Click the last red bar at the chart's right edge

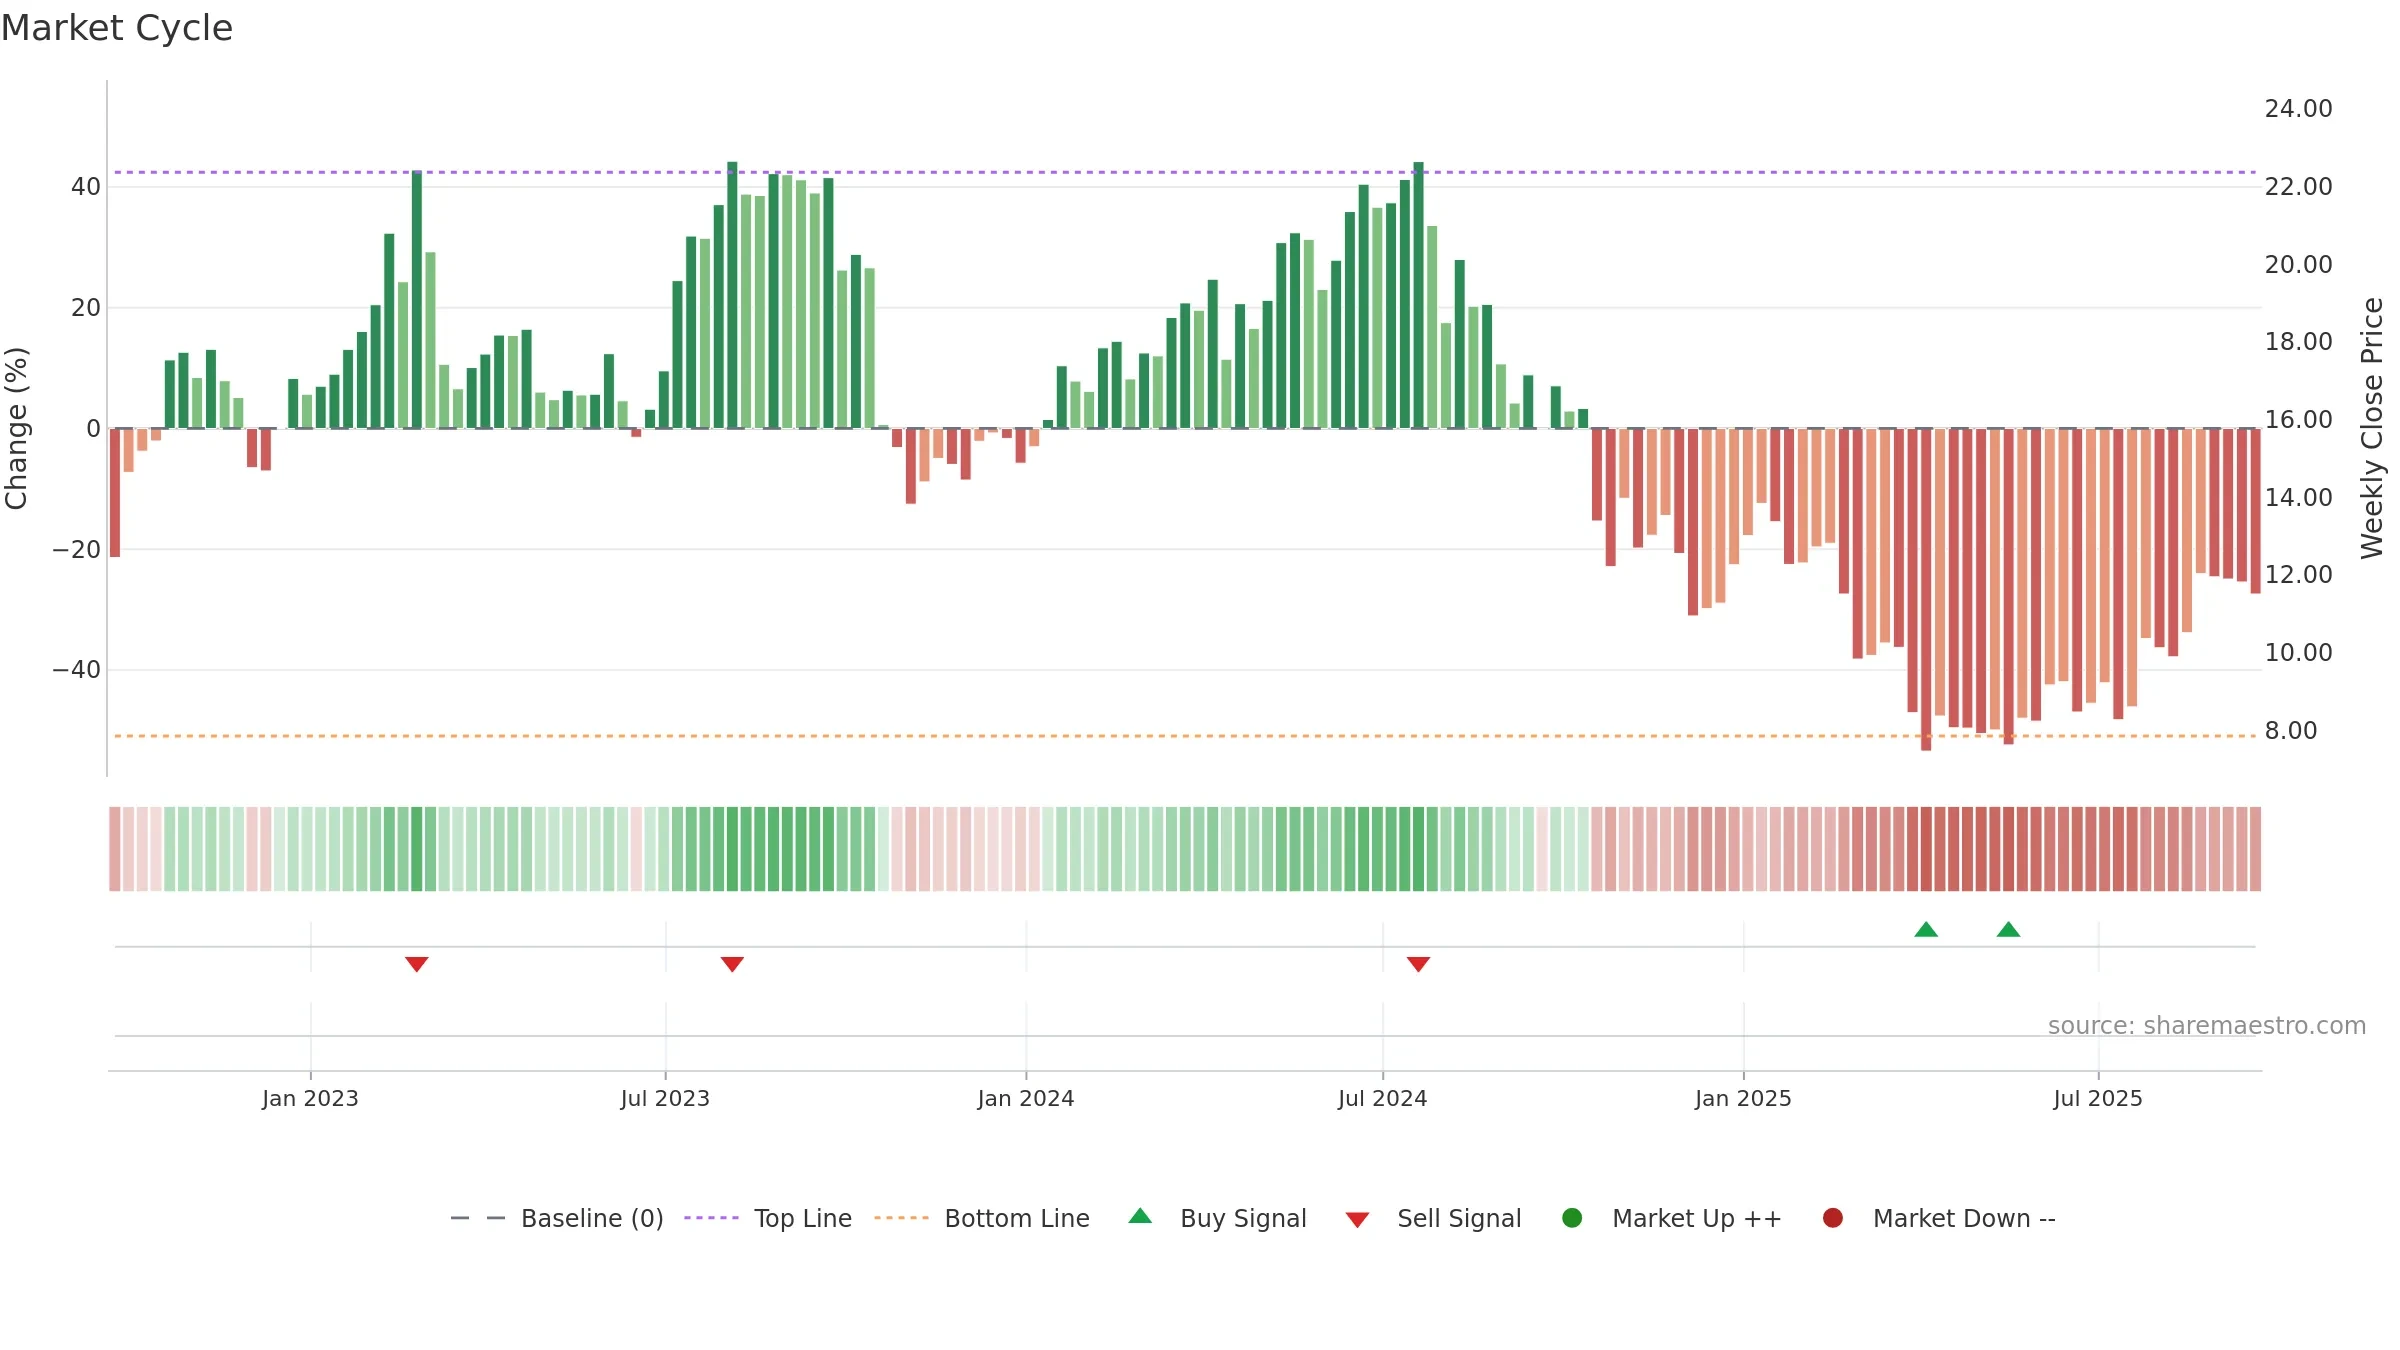click(x=2255, y=511)
